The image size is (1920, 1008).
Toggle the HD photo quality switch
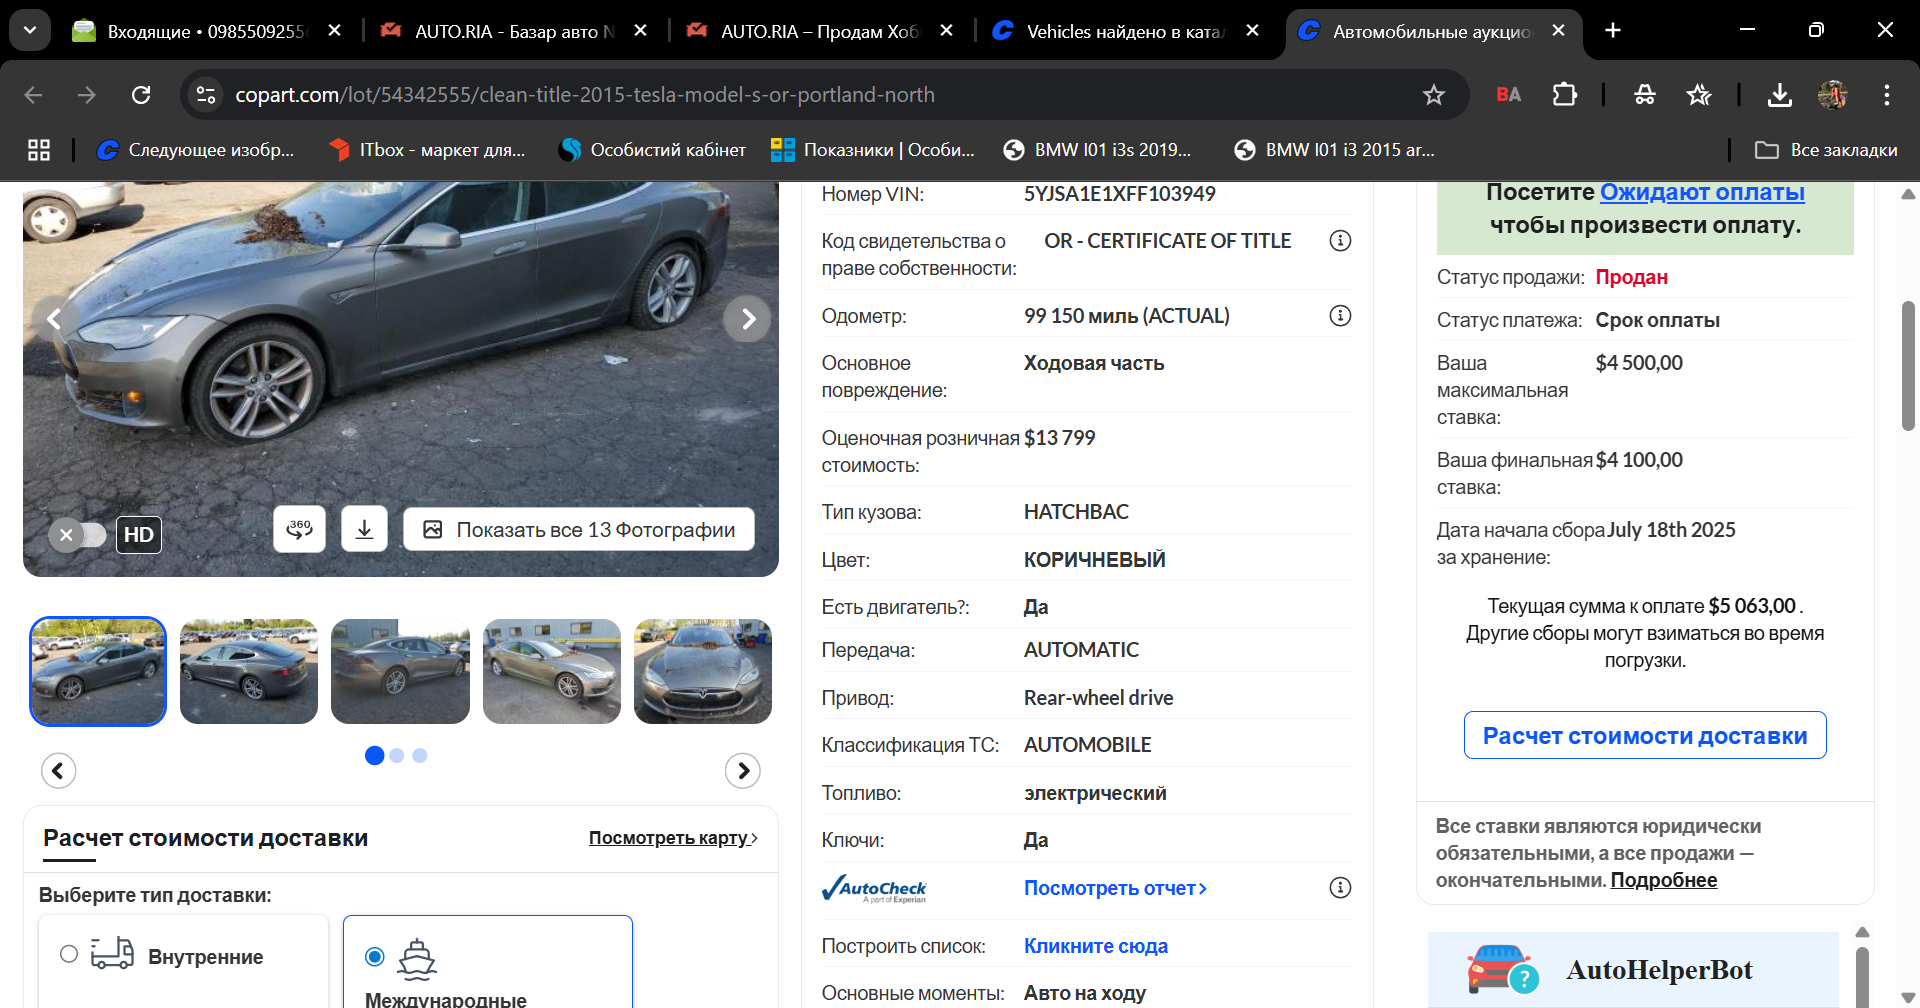(79, 535)
